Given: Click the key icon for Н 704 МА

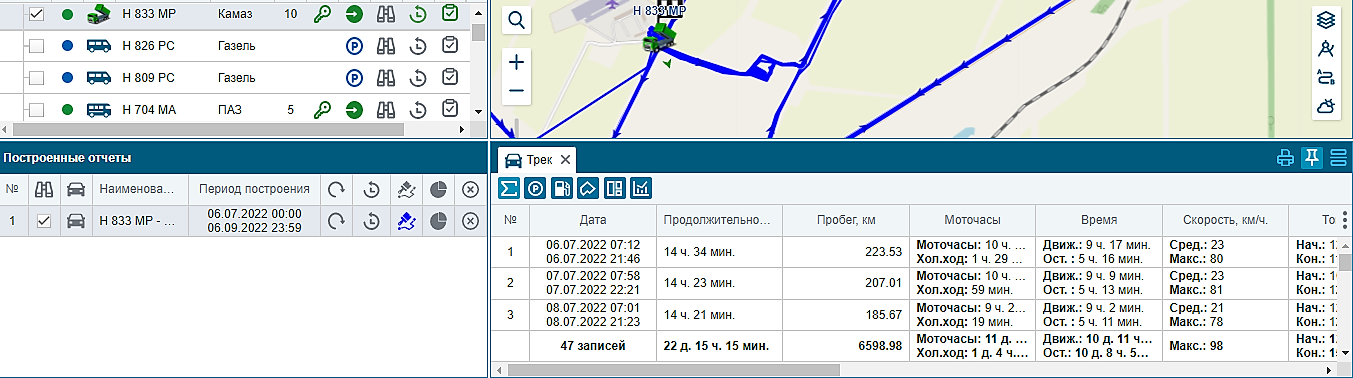Looking at the screenshot, I should click(322, 109).
